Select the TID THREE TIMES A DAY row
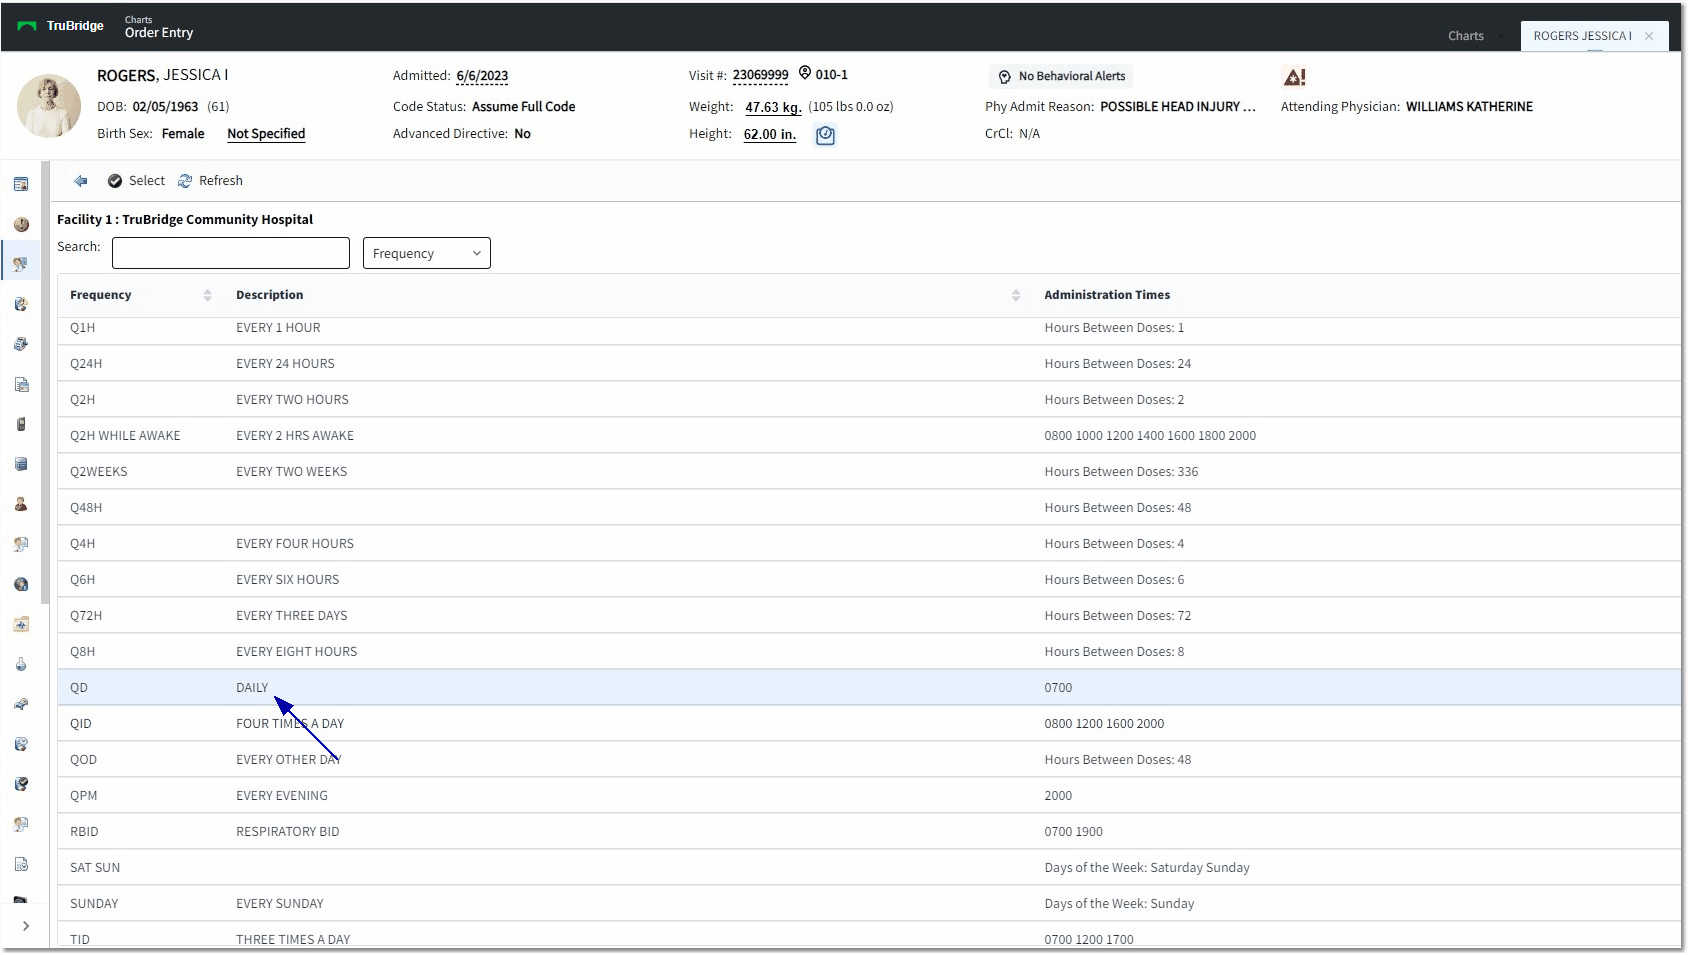Screen dimensions: 1688x955 pos(869,935)
